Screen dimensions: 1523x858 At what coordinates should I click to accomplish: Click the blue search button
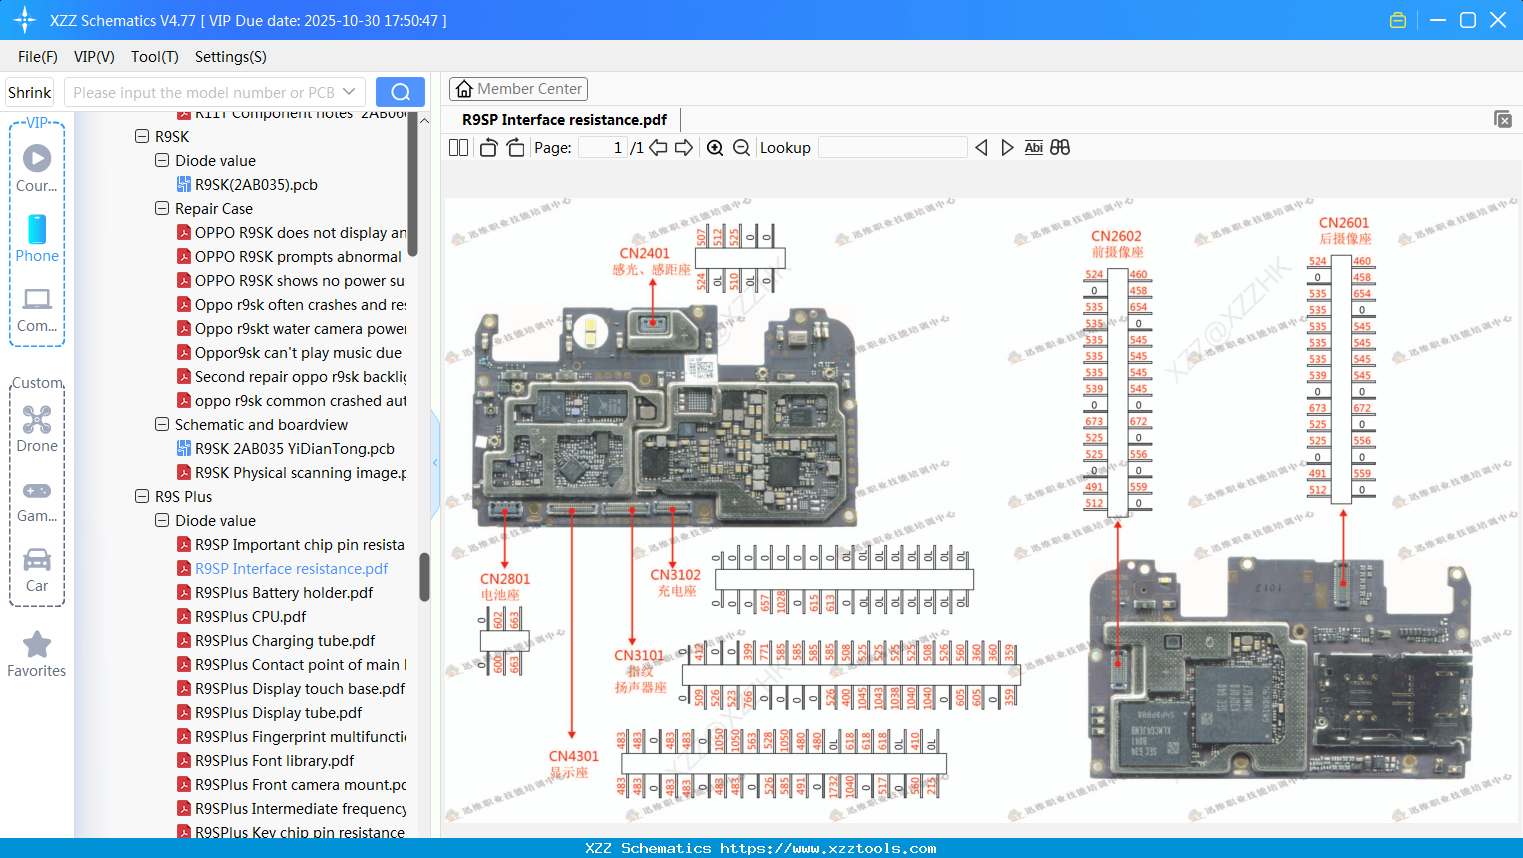[400, 92]
